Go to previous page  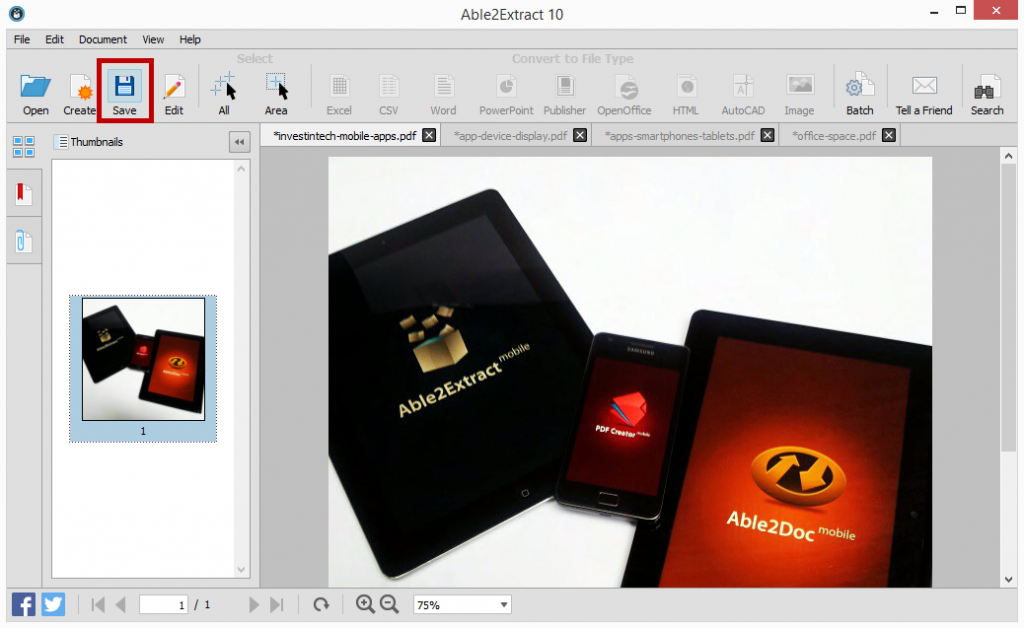(x=121, y=605)
